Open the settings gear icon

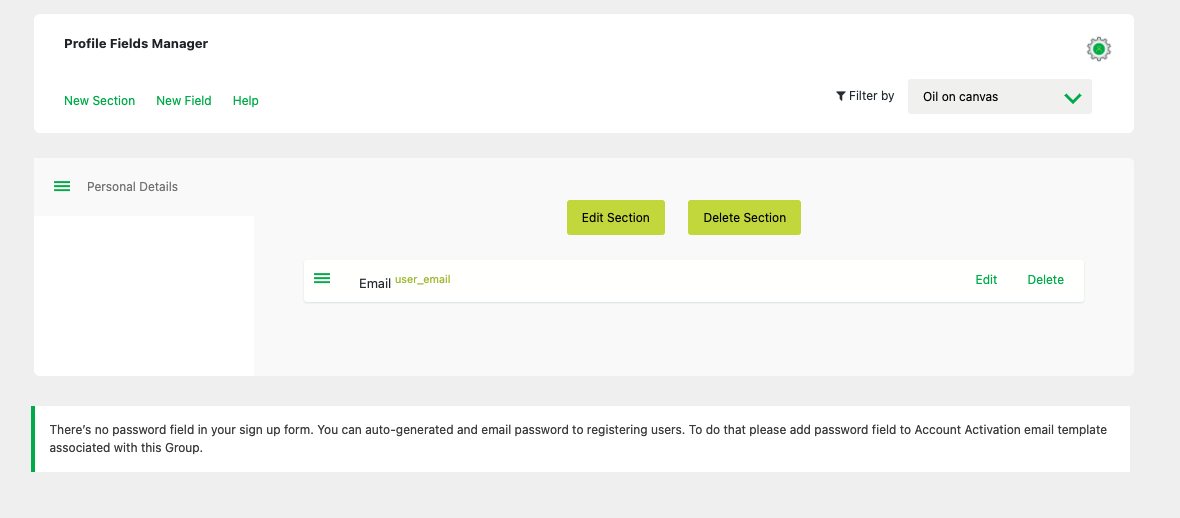[x=1098, y=49]
